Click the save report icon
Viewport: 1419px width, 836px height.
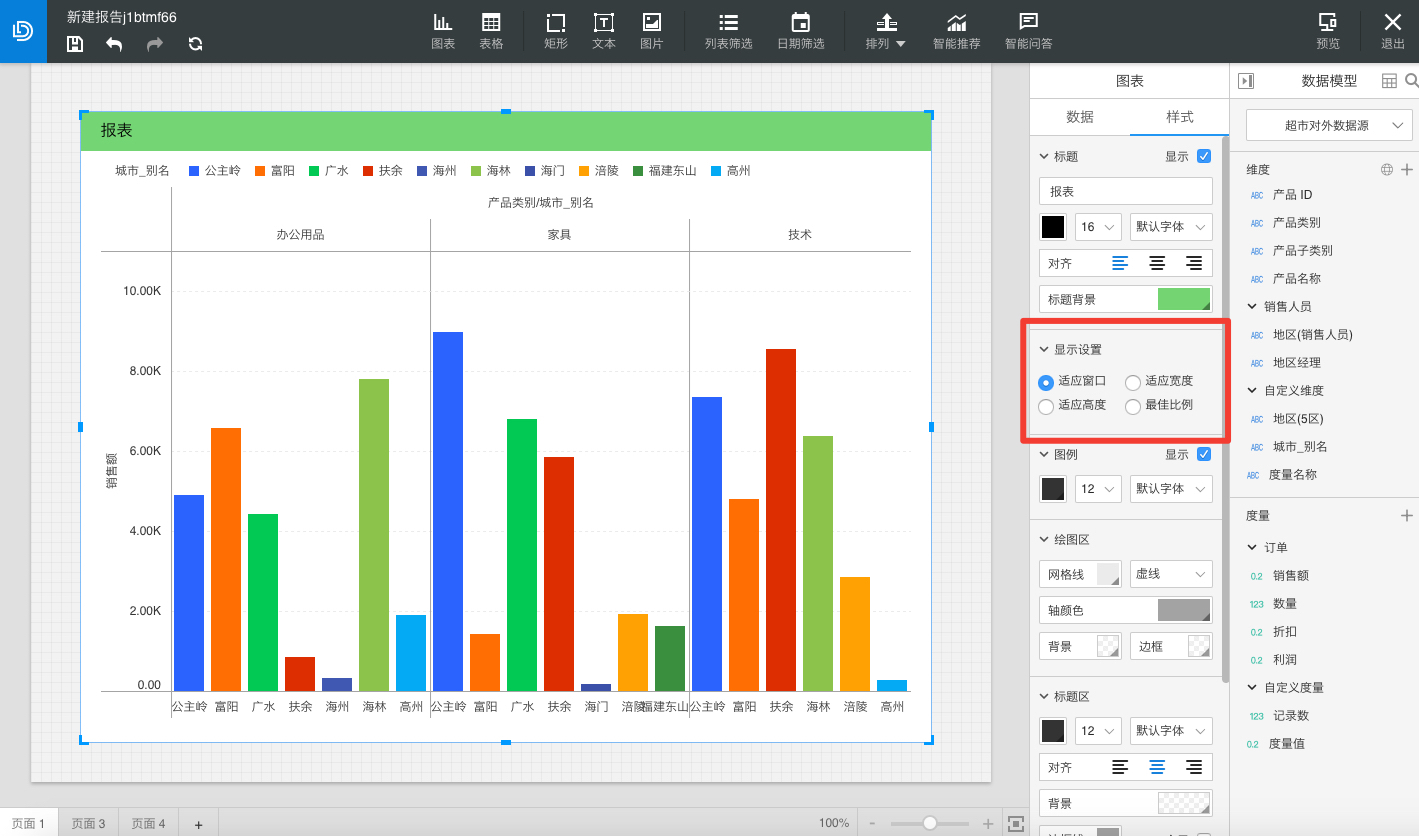[75, 43]
